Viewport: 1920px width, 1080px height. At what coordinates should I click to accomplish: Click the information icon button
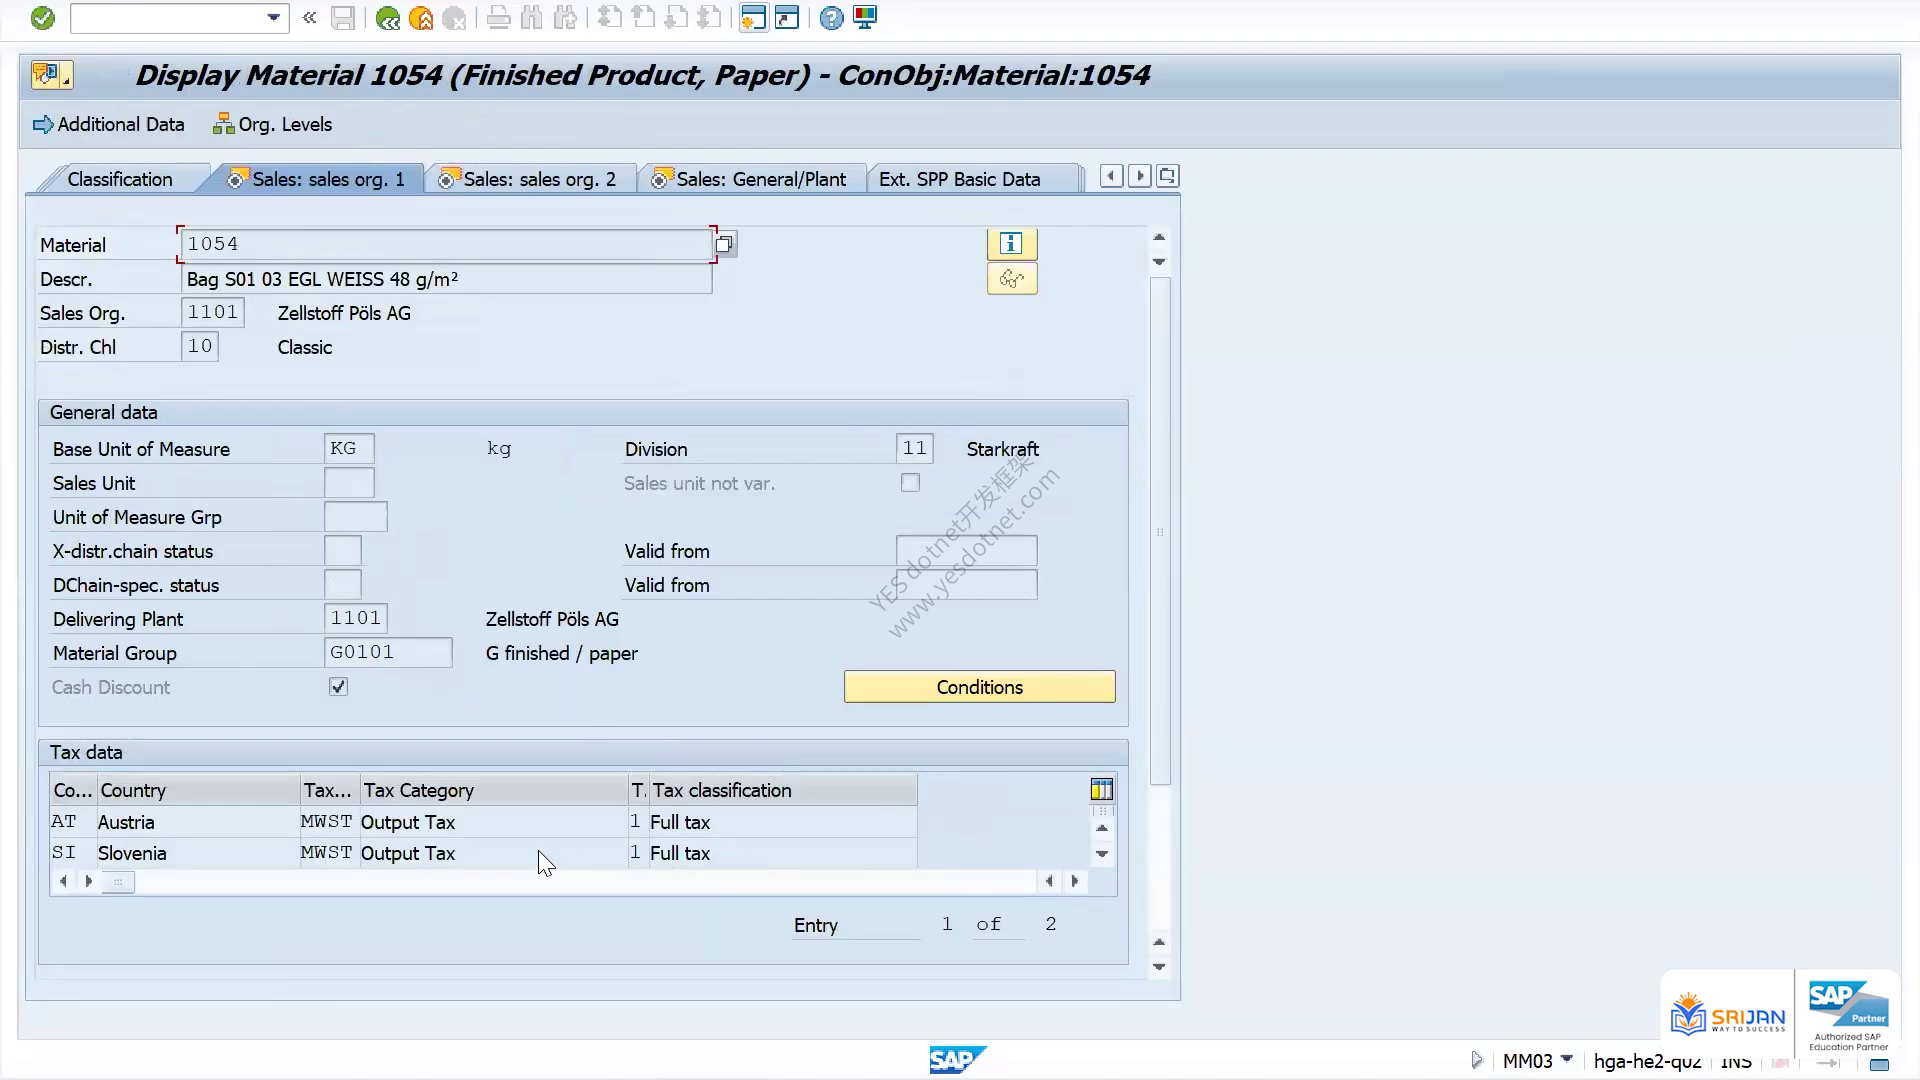(x=1012, y=244)
